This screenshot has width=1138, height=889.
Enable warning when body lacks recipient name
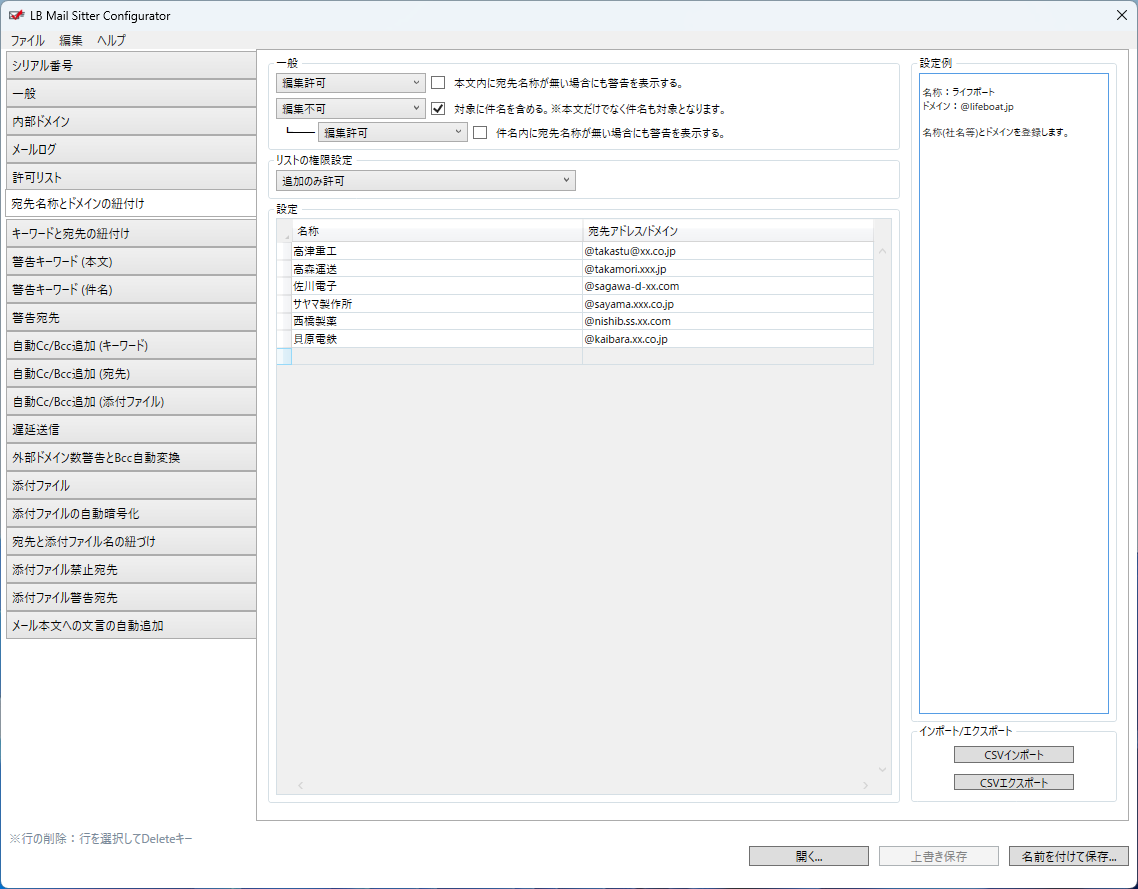click(438, 82)
